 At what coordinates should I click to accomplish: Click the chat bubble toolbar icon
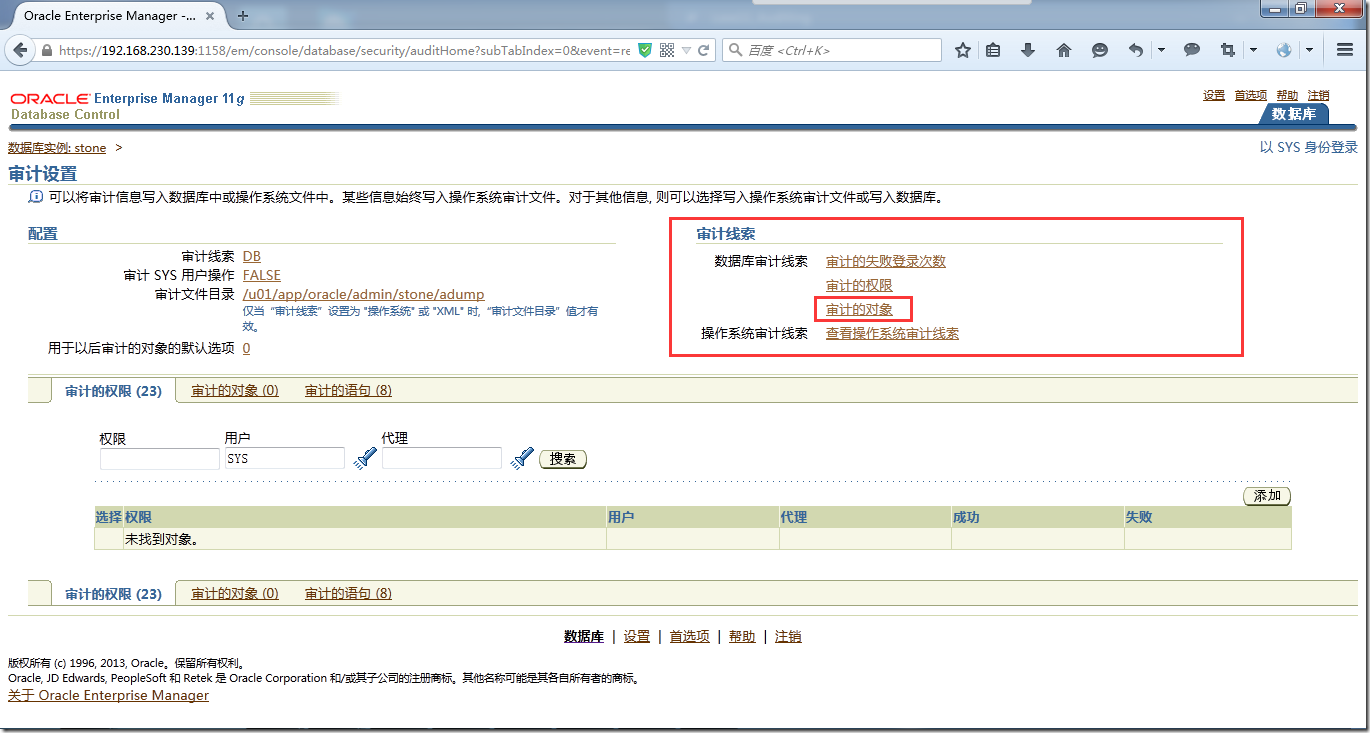pos(1192,50)
